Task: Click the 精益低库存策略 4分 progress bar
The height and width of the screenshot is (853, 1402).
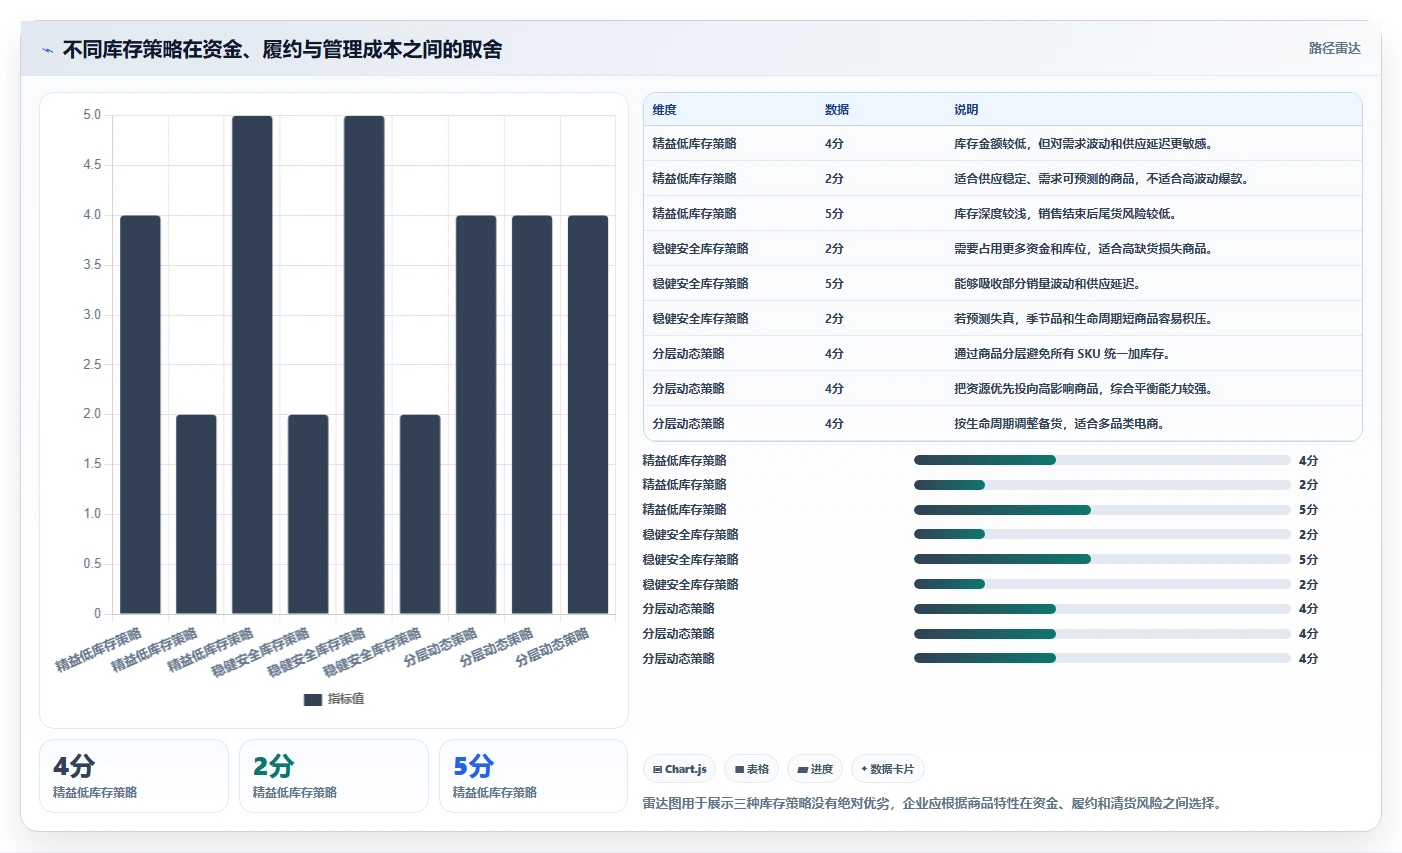Action: coord(1102,460)
